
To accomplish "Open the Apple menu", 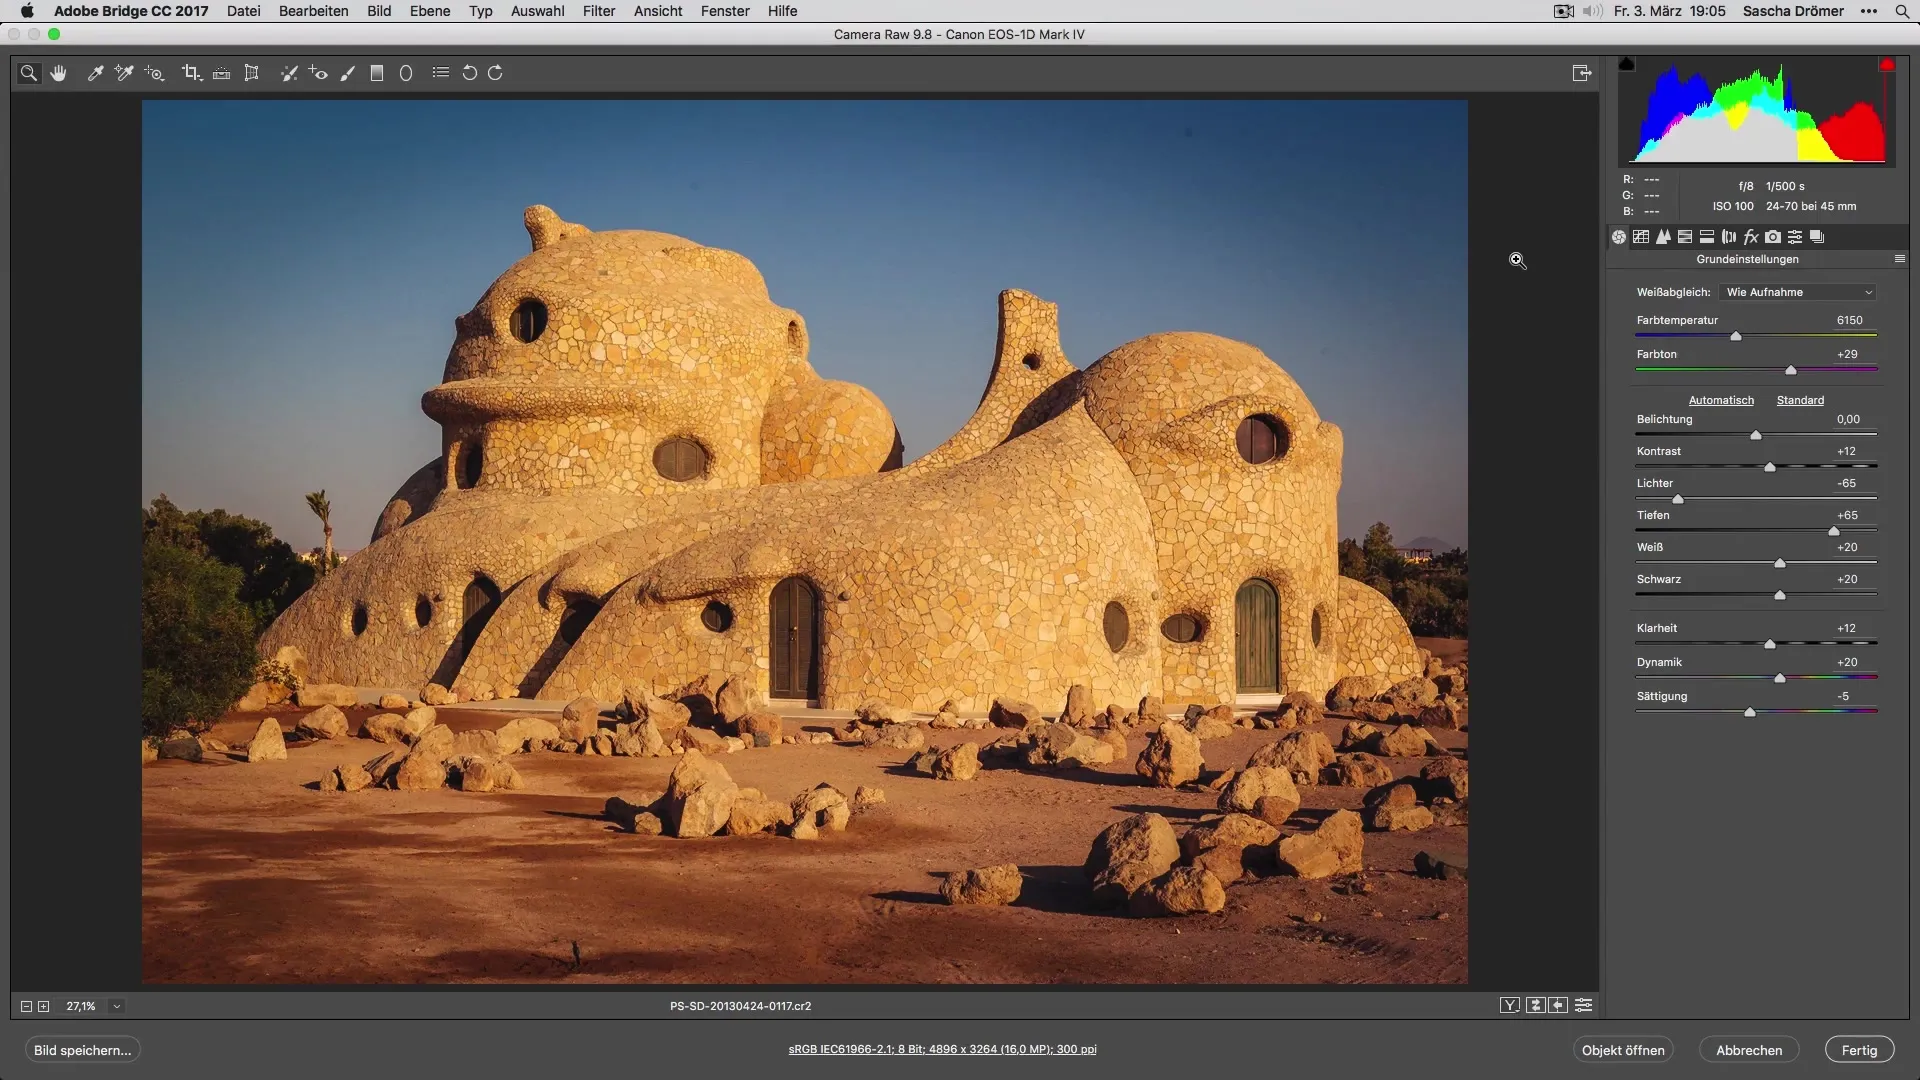I will [27, 11].
